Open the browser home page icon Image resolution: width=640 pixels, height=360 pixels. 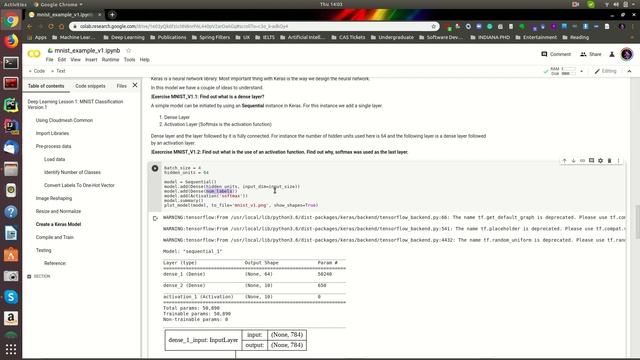61,26
